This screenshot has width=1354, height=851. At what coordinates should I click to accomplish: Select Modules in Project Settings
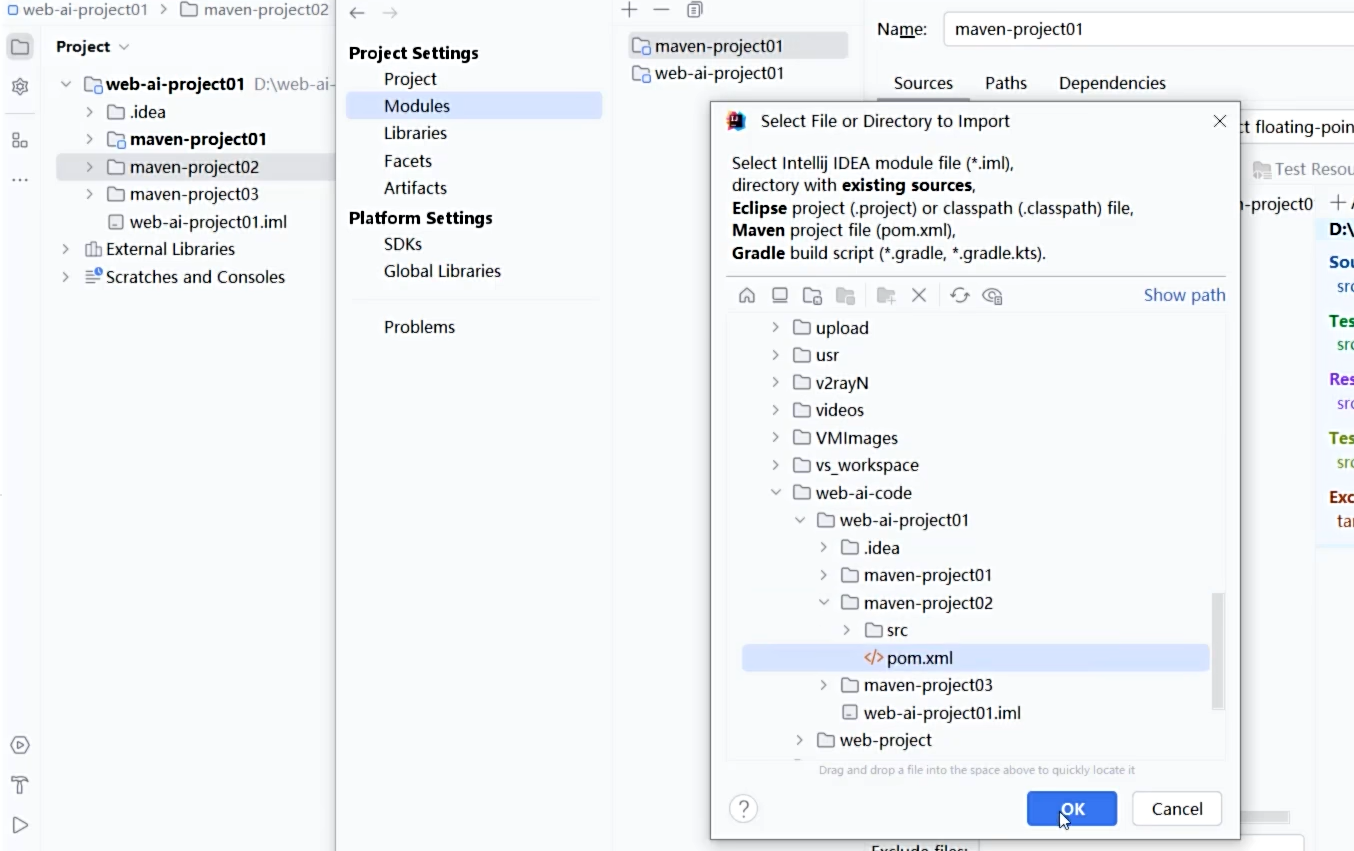click(x=474, y=106)
